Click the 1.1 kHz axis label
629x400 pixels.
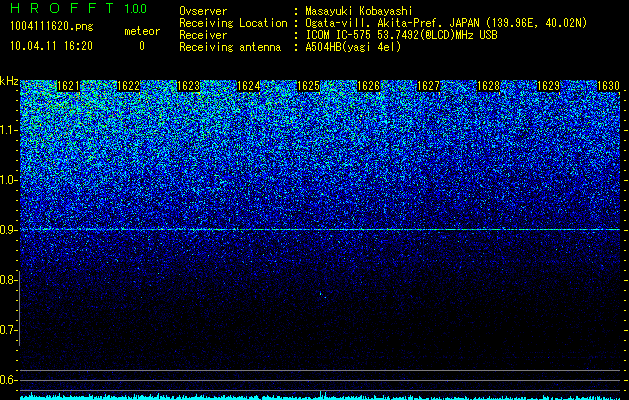pyautogui.click(x=8, y=130)
